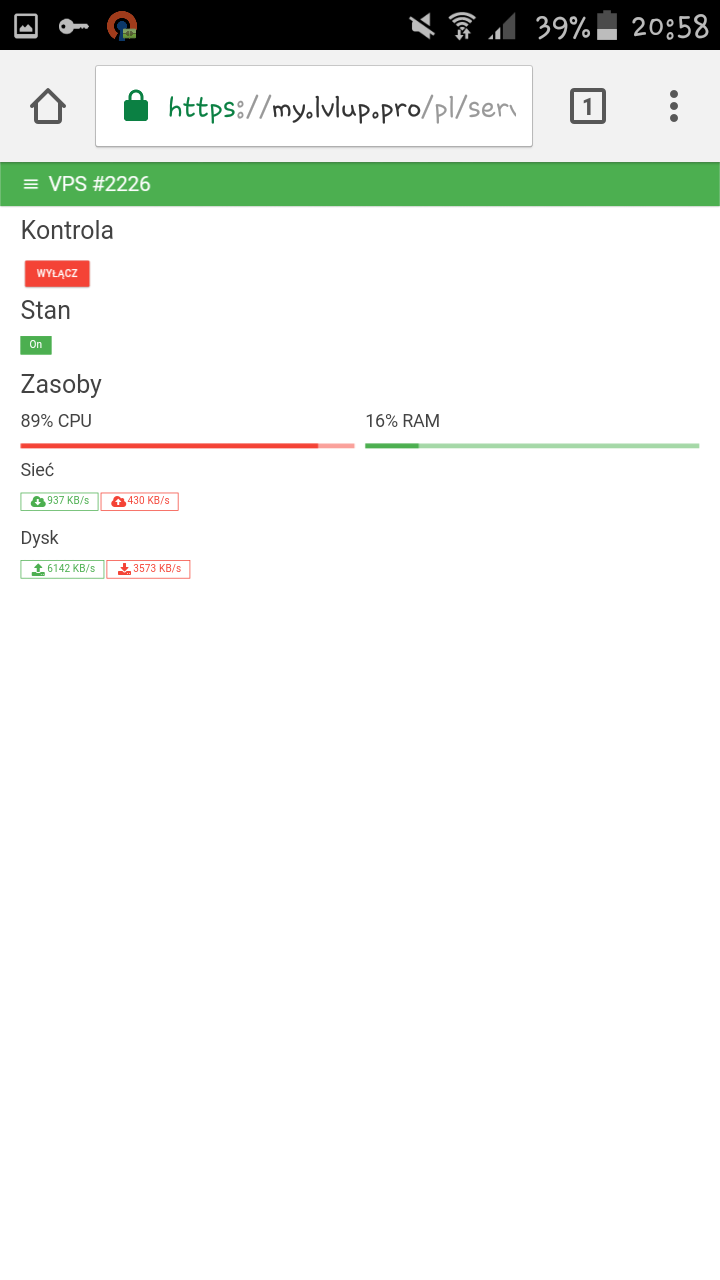This screenshot has width=720, height=1280.
Task: Tap the network download cloud icon
Action: 38,501
